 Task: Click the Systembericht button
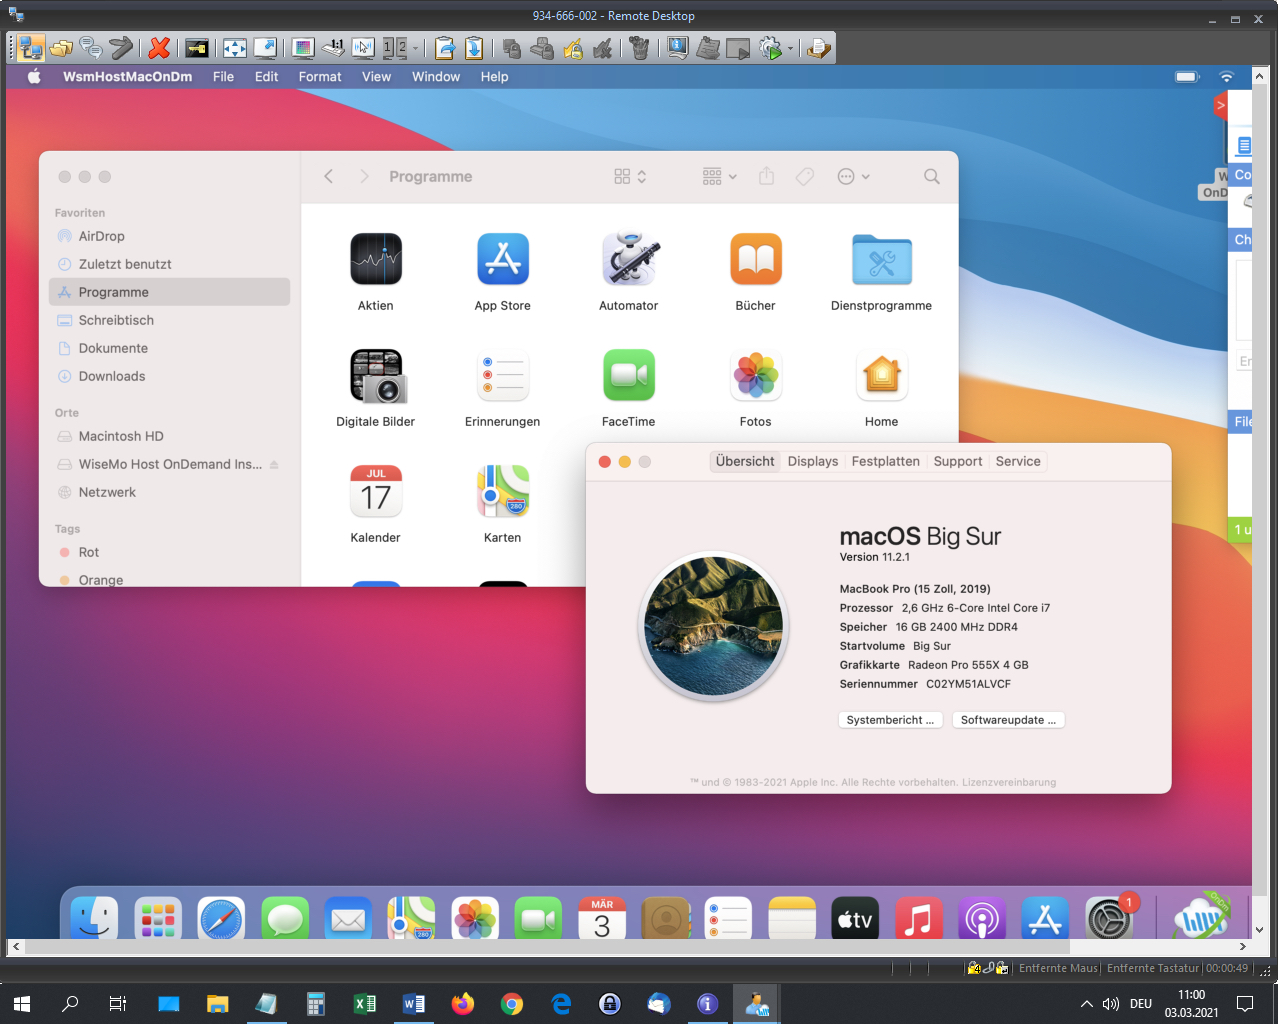pyautogui.click(x=890, y=720)
